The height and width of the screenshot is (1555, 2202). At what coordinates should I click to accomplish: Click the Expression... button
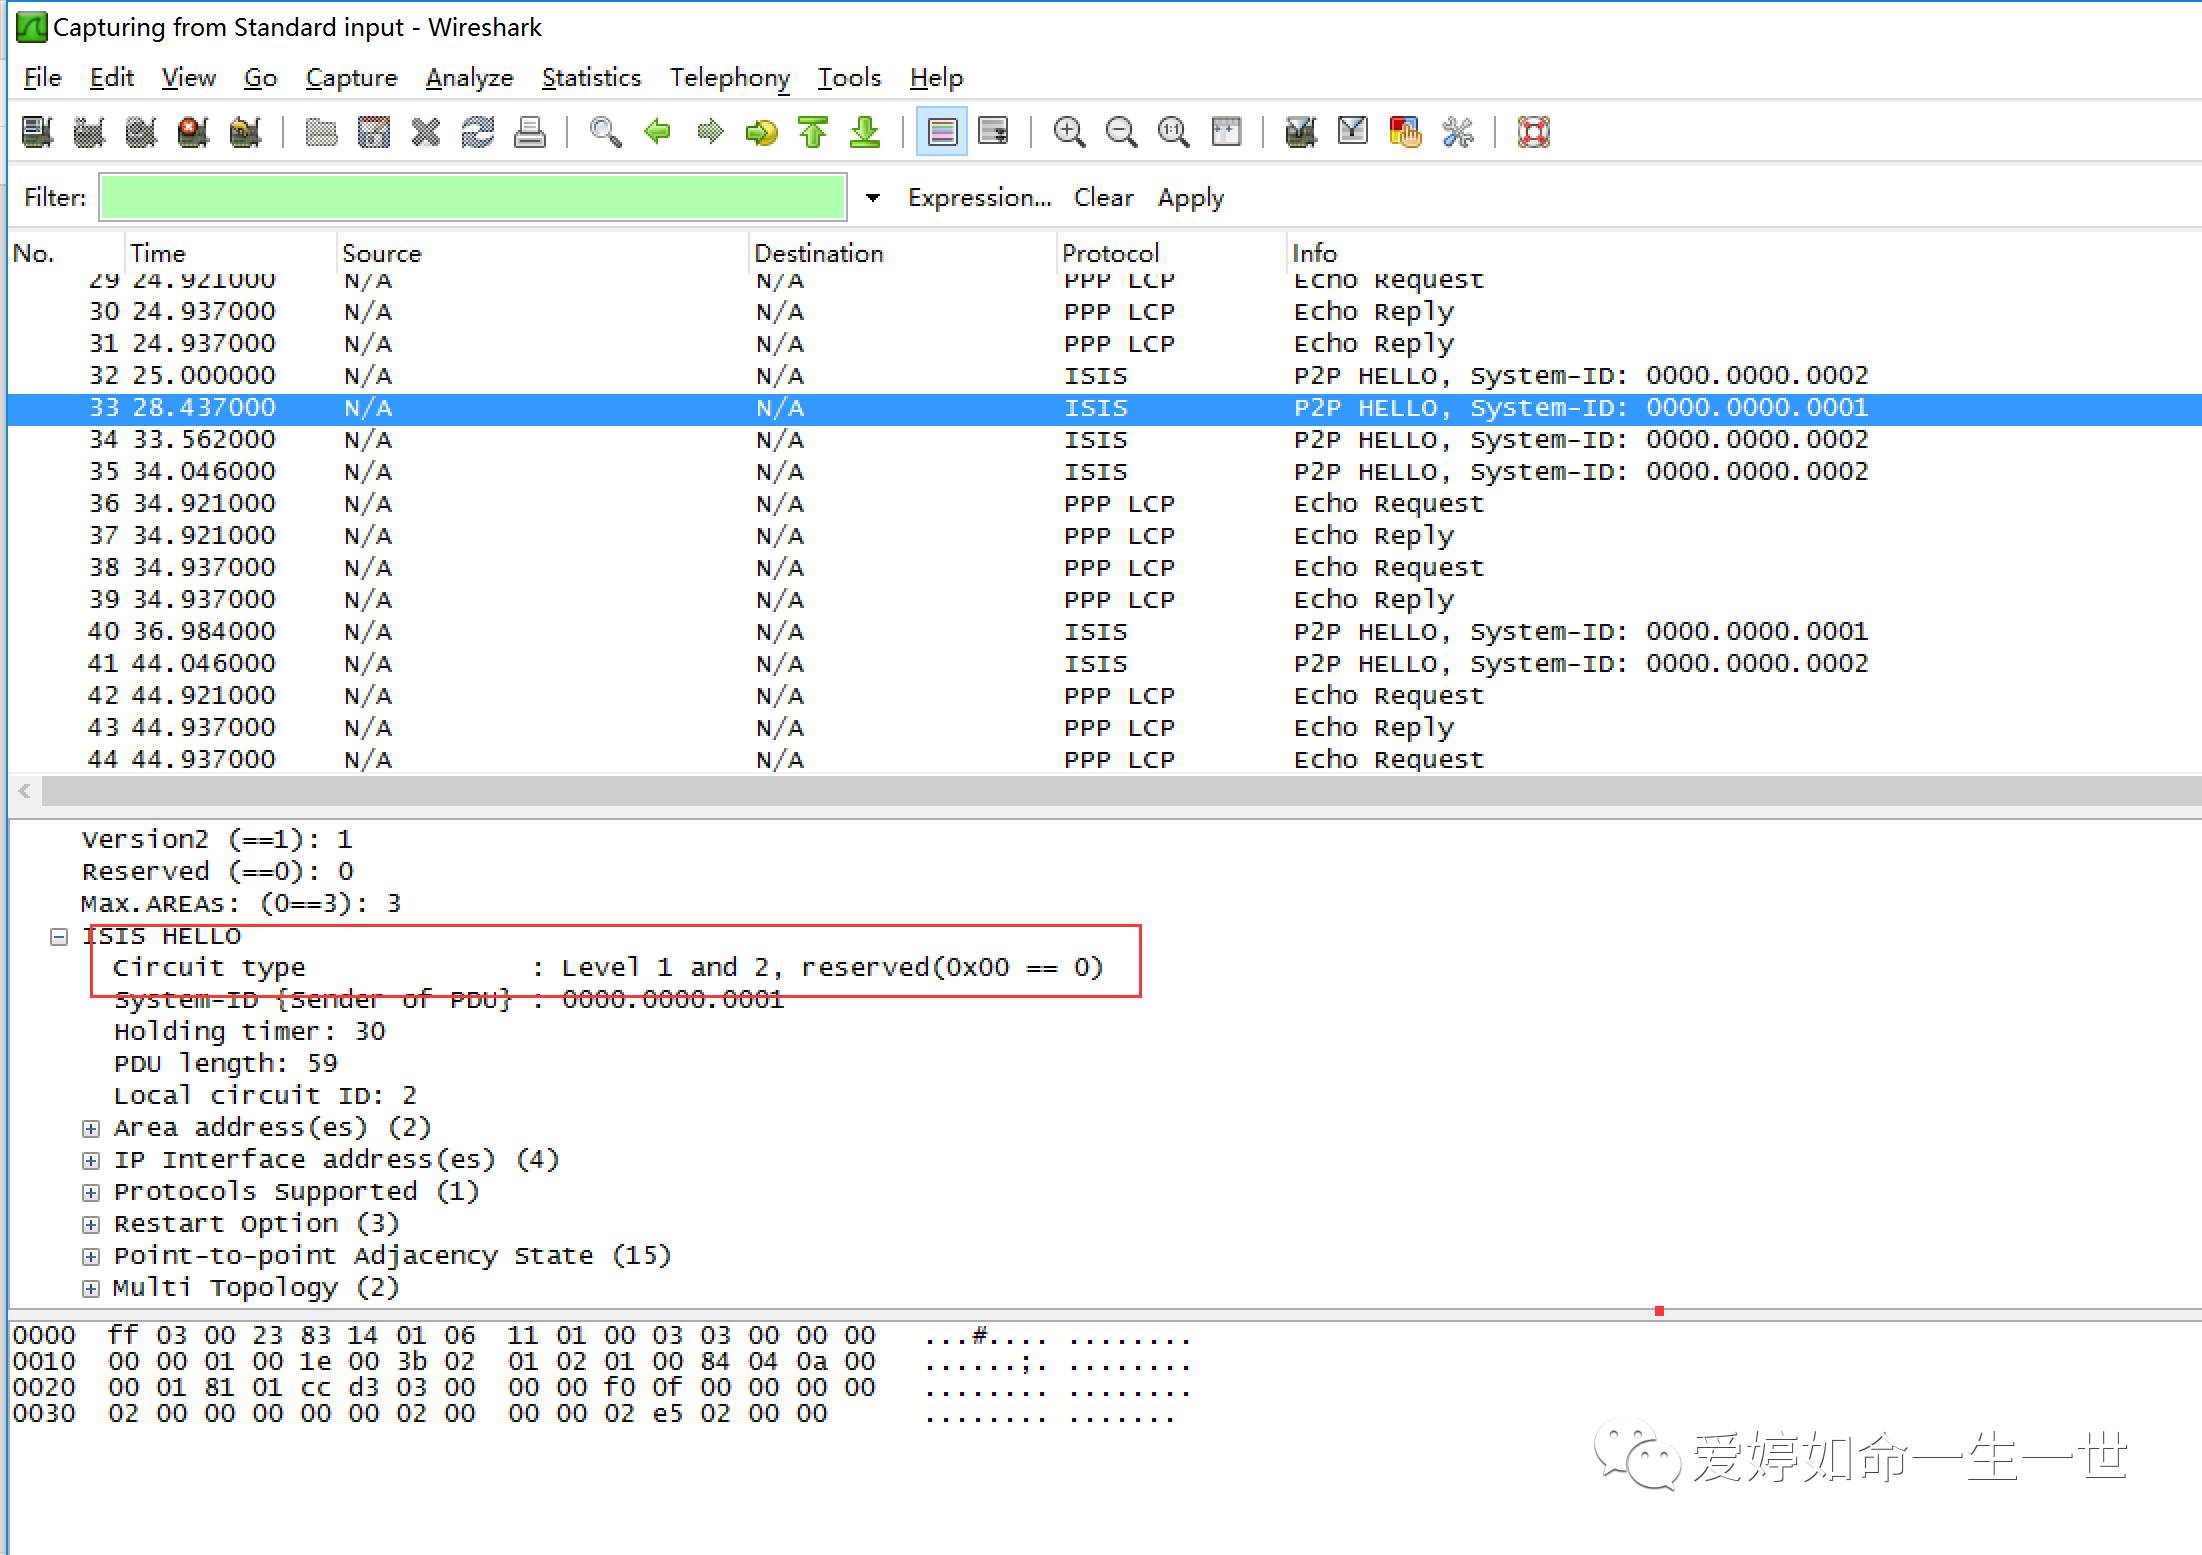979,198
